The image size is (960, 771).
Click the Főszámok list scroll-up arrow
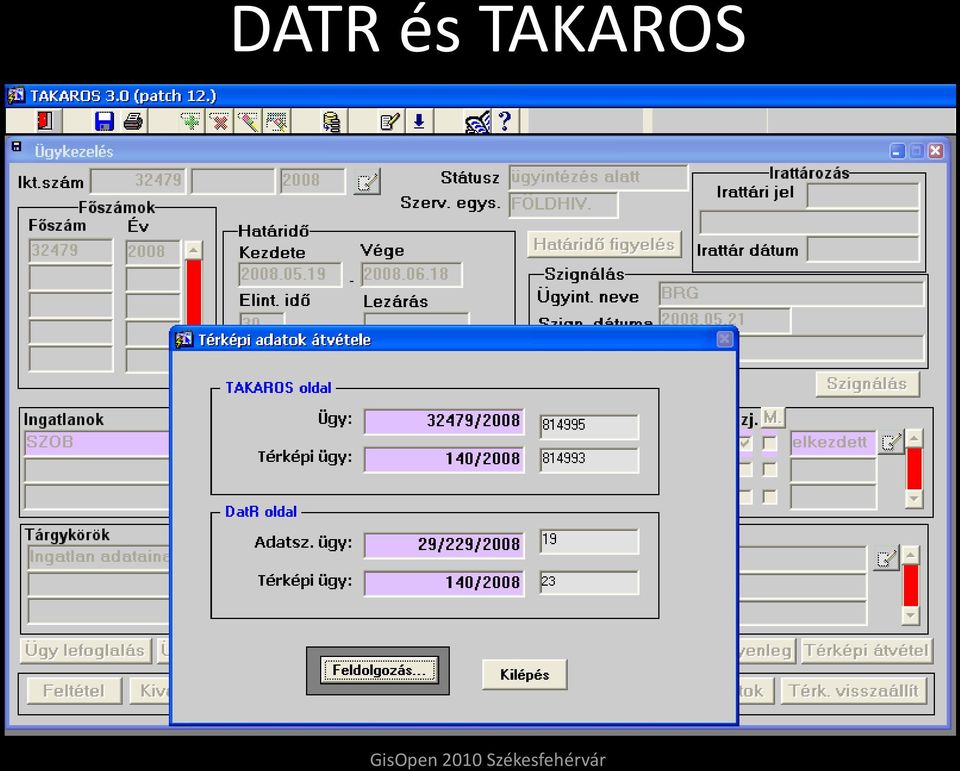click(193, 250)
